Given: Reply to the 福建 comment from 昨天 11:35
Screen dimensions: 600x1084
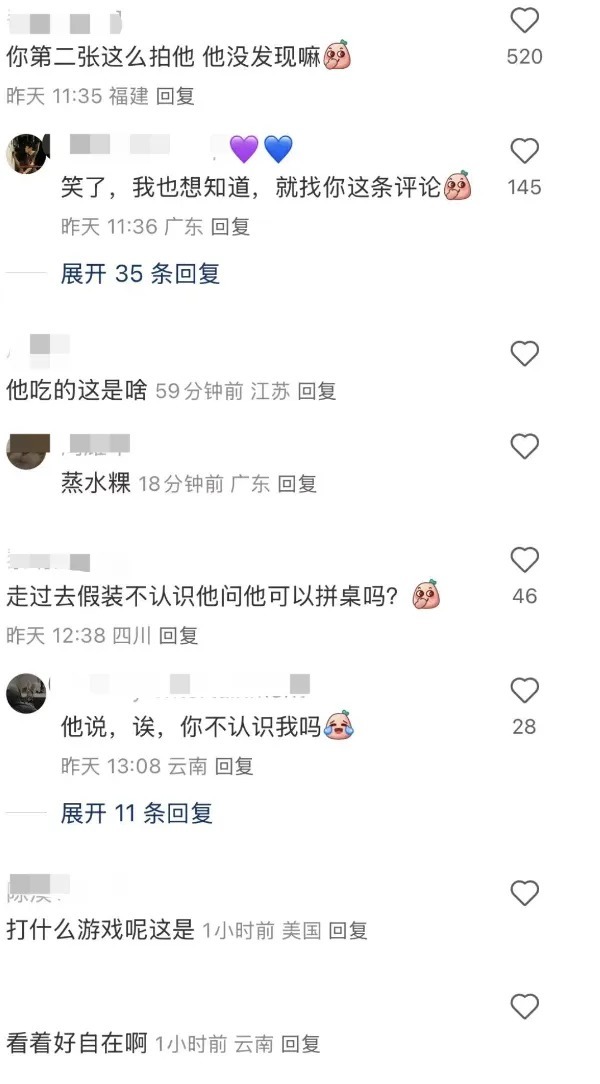Looking at the screenshot, I should pyautogui.click(x=175, y=96).
